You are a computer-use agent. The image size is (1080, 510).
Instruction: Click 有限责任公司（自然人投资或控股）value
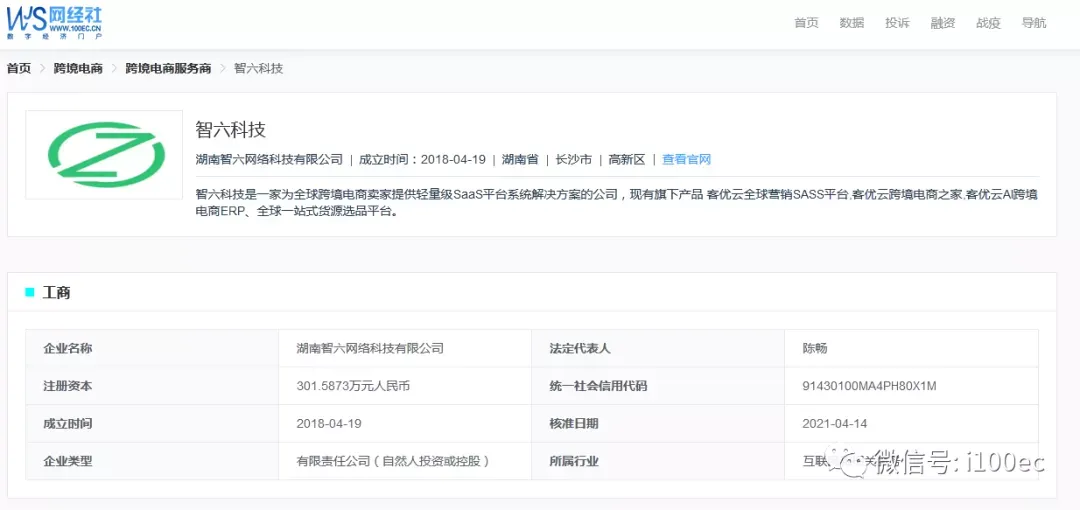(x=393, y=462)
